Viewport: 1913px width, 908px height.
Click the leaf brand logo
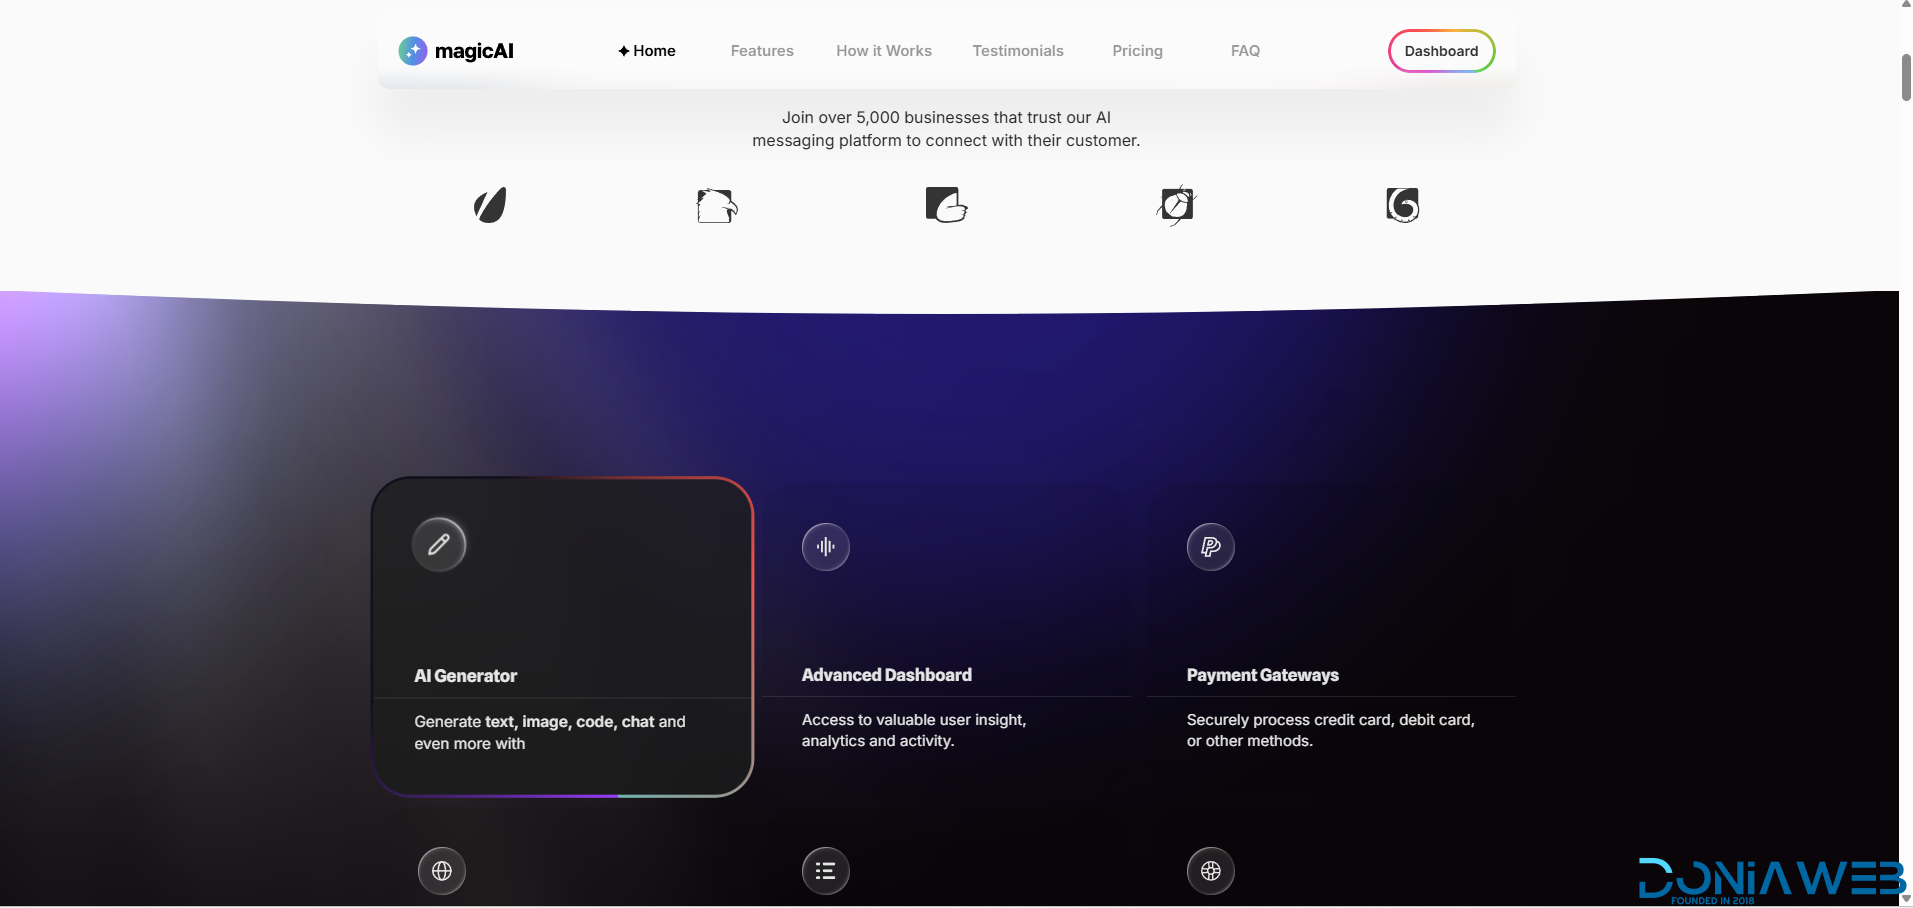[x=490, y=205]
